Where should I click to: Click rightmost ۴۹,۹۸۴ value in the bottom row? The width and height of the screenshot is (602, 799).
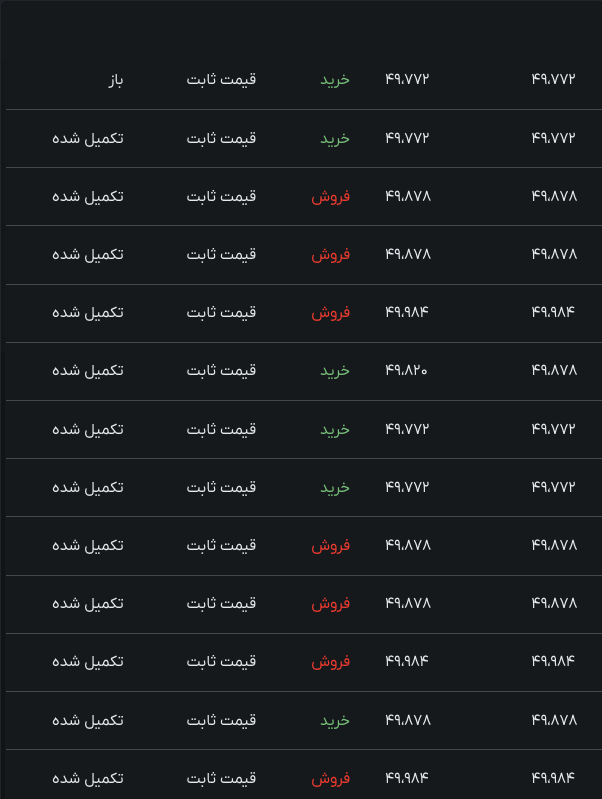(x=553, y=778)
